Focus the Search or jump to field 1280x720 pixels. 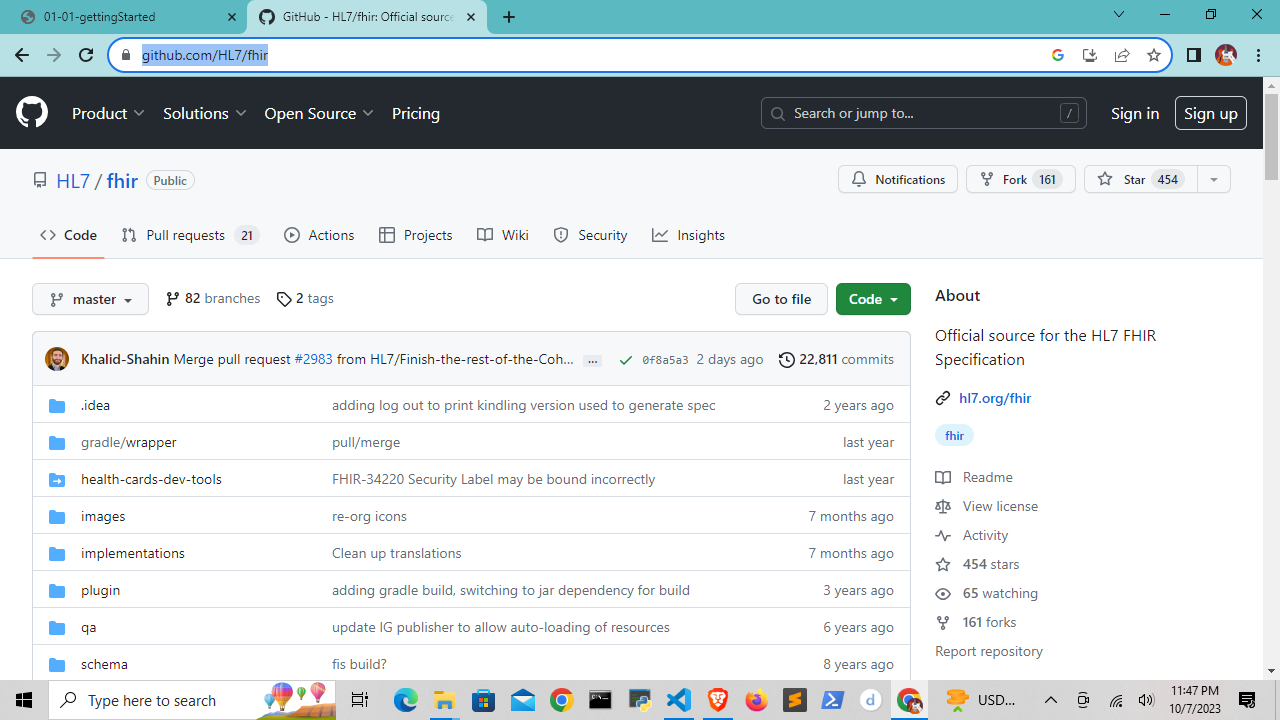924,113
